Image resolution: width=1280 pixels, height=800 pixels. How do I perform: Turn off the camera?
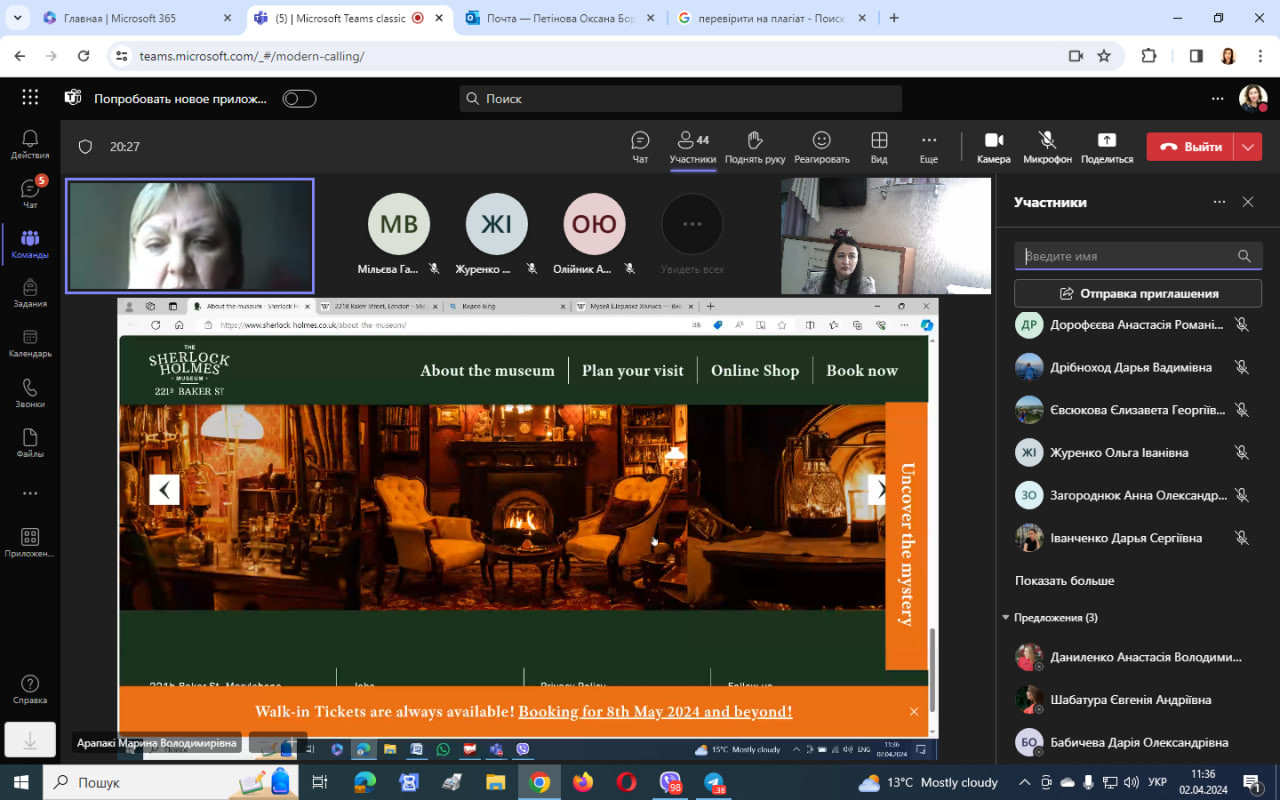993,141
